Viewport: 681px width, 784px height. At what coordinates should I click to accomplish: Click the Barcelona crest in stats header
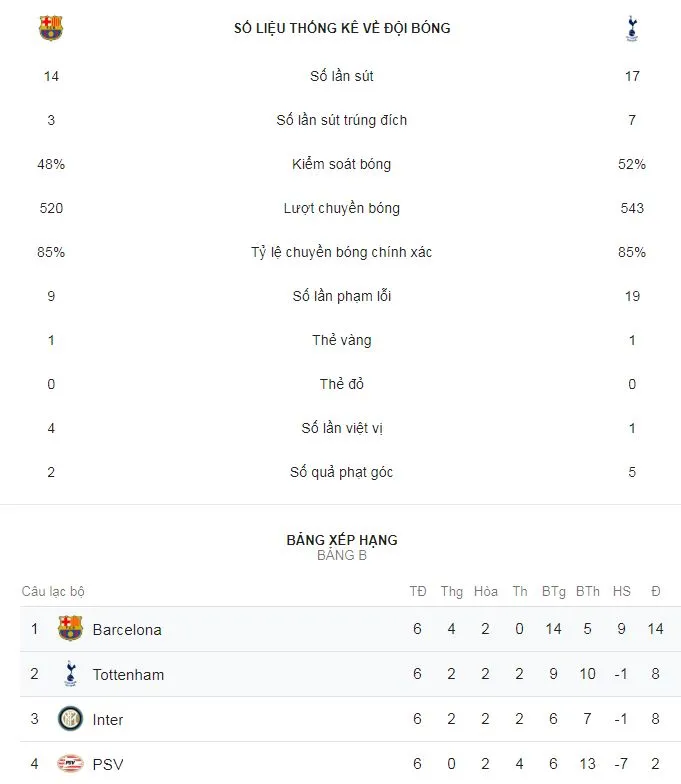tap(51, 29)
